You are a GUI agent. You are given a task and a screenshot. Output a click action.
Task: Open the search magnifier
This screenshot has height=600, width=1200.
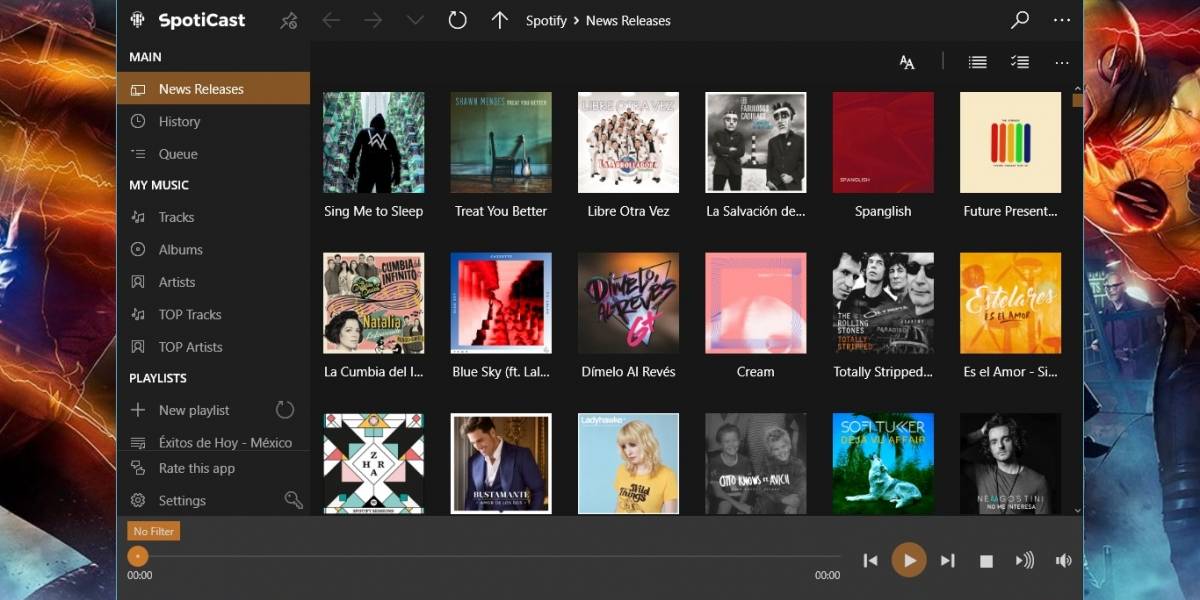(x=1020, y=20)
